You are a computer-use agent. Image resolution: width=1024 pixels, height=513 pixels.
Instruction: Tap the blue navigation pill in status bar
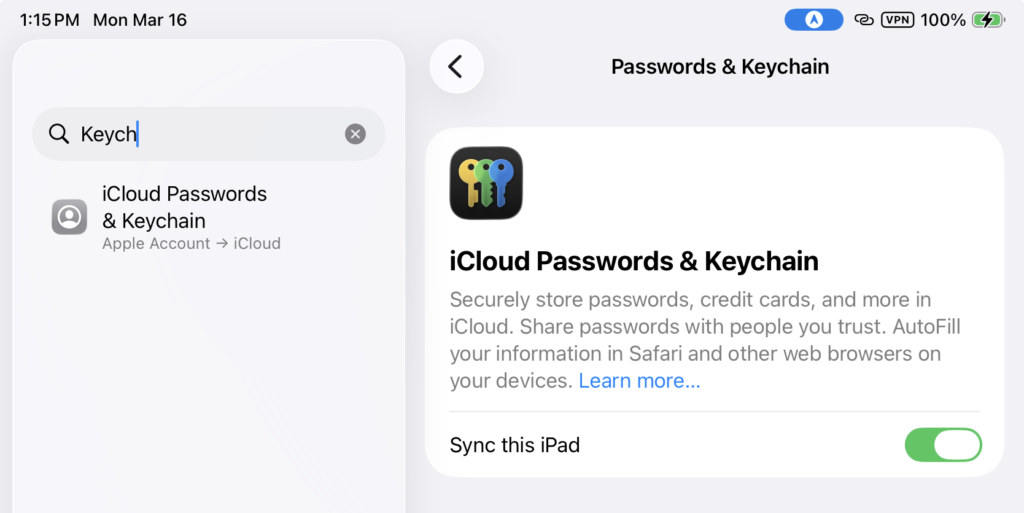pyautogui.click(x=813, y=20)
